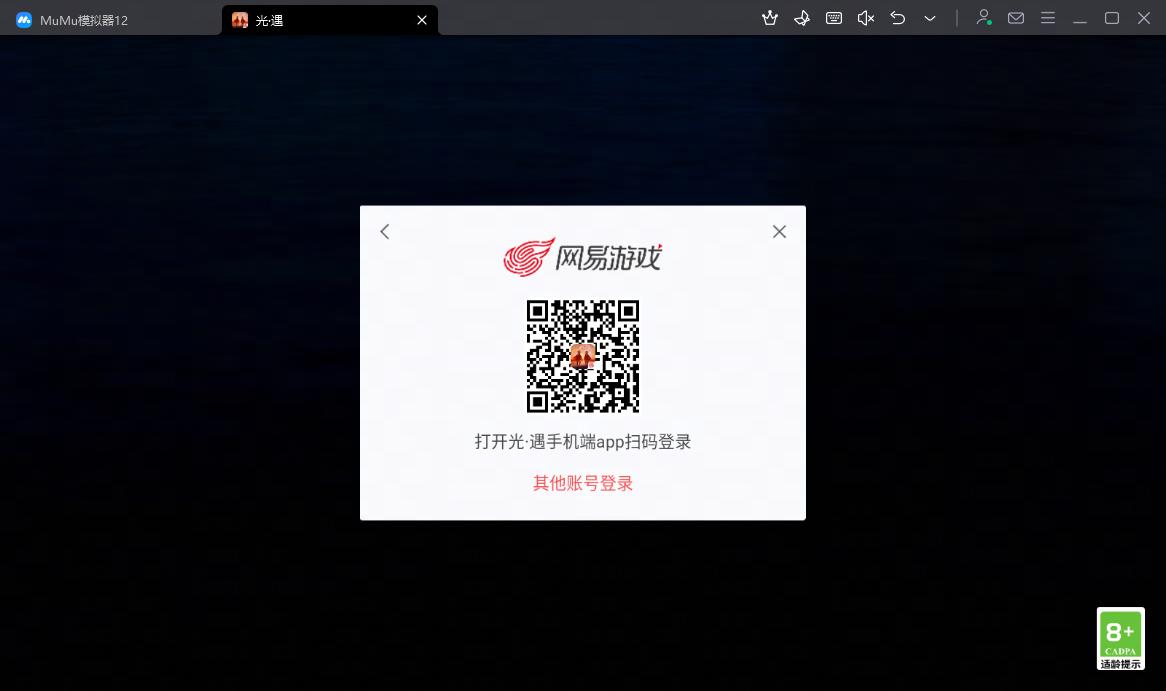Click the game icon inside QR code
Image resolution: width=1166 pixels, height=691 pixels.
click(583, 356)
